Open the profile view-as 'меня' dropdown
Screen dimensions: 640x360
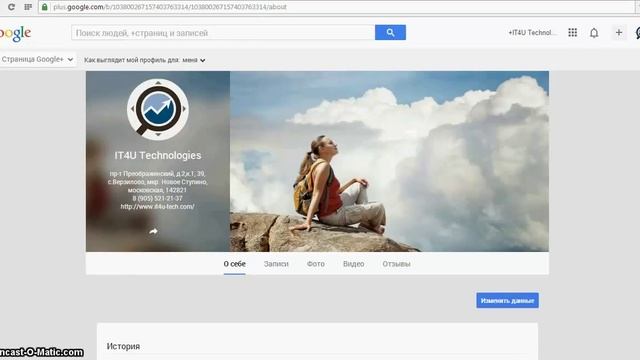(193, 60)
